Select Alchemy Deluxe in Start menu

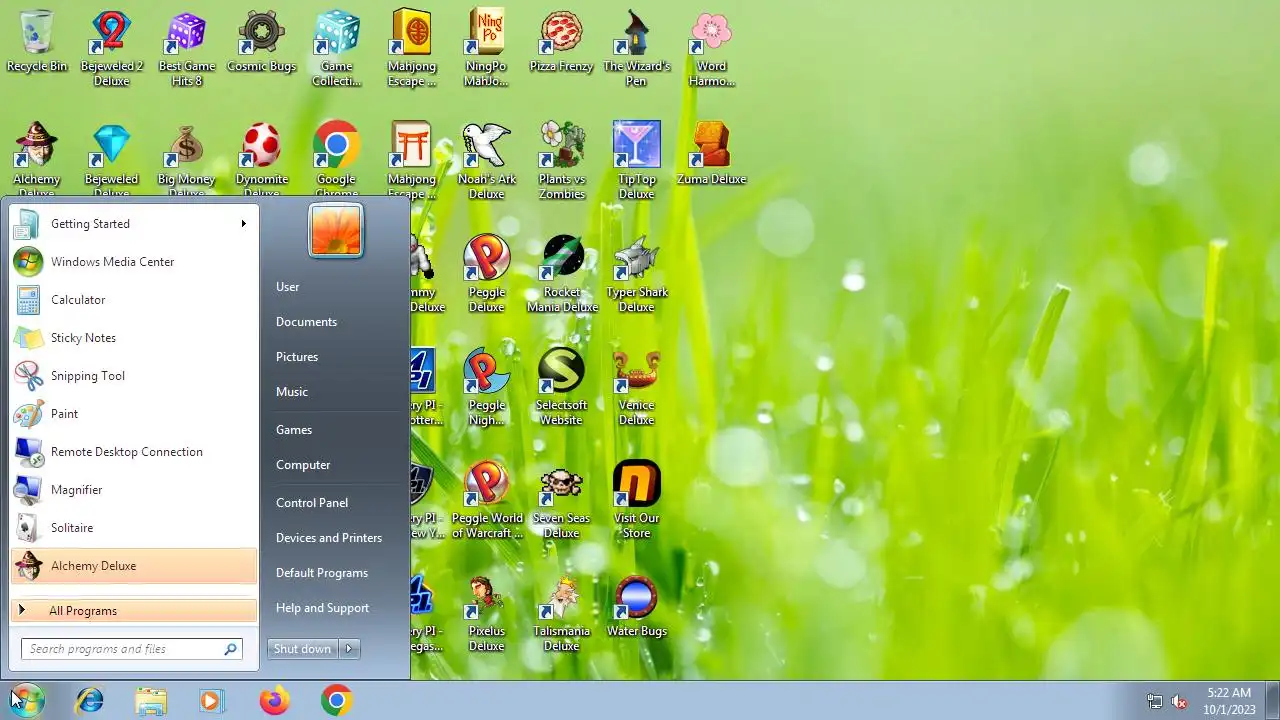133,566
